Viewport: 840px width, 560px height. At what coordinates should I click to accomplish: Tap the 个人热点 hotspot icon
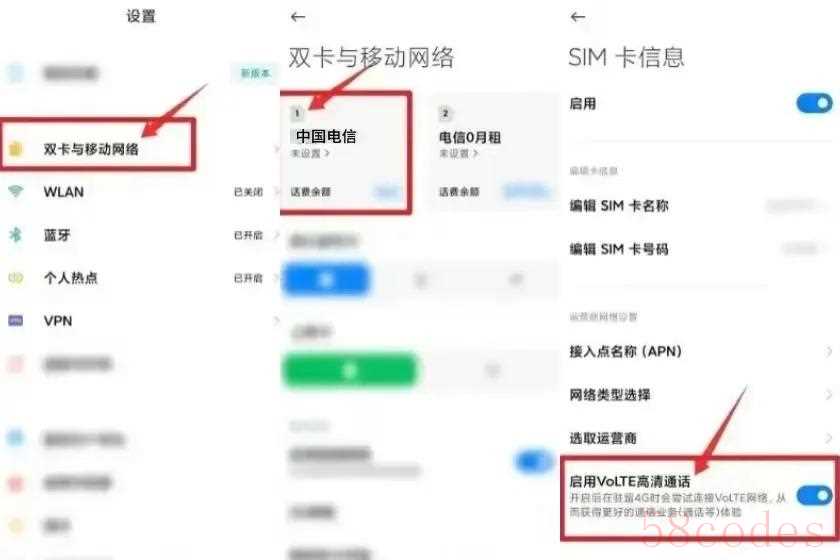tap(16, 278)
